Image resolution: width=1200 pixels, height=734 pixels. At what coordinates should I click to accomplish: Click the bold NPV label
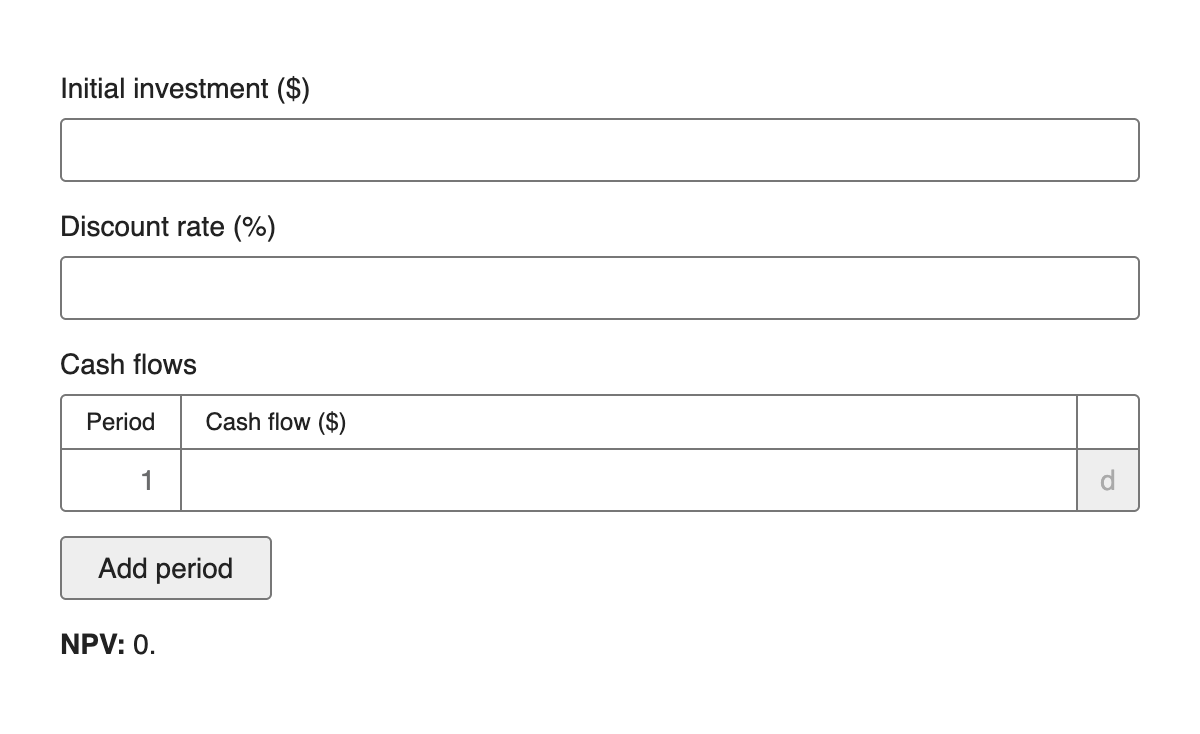point(93,645)
